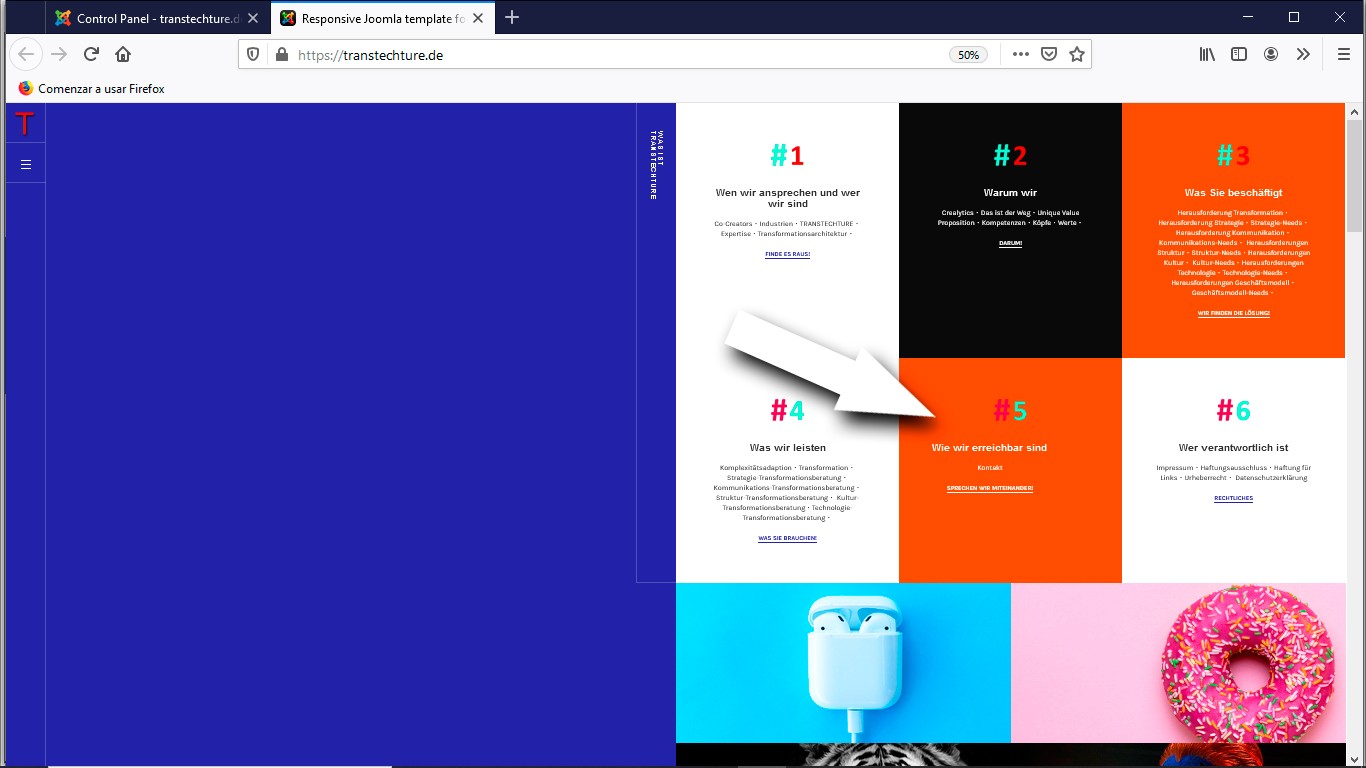Open WIR FINDEN DIE LÖSUNG! link
1366x768 pixels.
tap(1233, 314)
